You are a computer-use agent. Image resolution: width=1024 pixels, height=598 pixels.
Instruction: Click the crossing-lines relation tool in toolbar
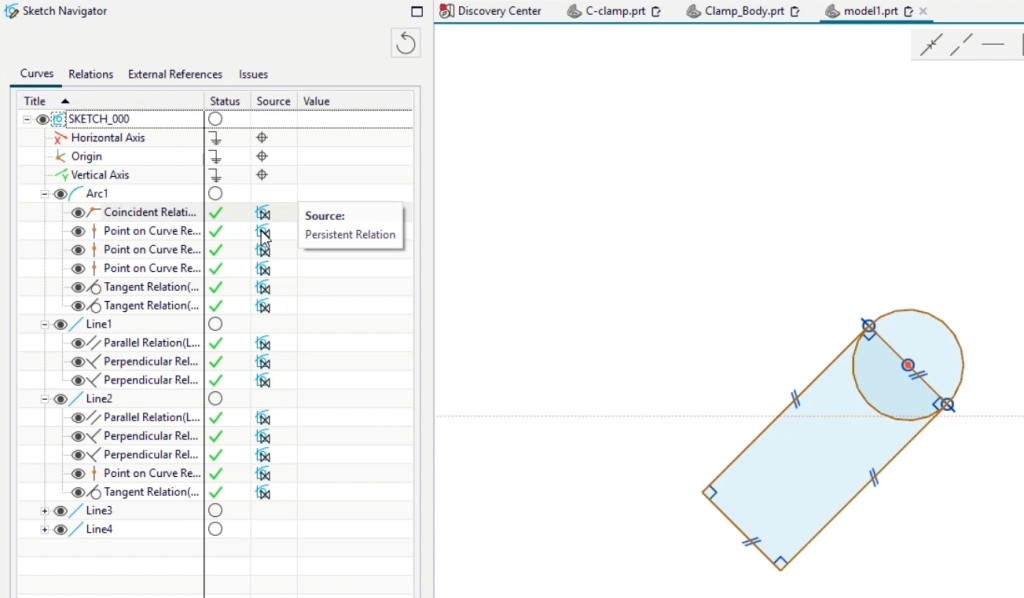coord(931,45)
